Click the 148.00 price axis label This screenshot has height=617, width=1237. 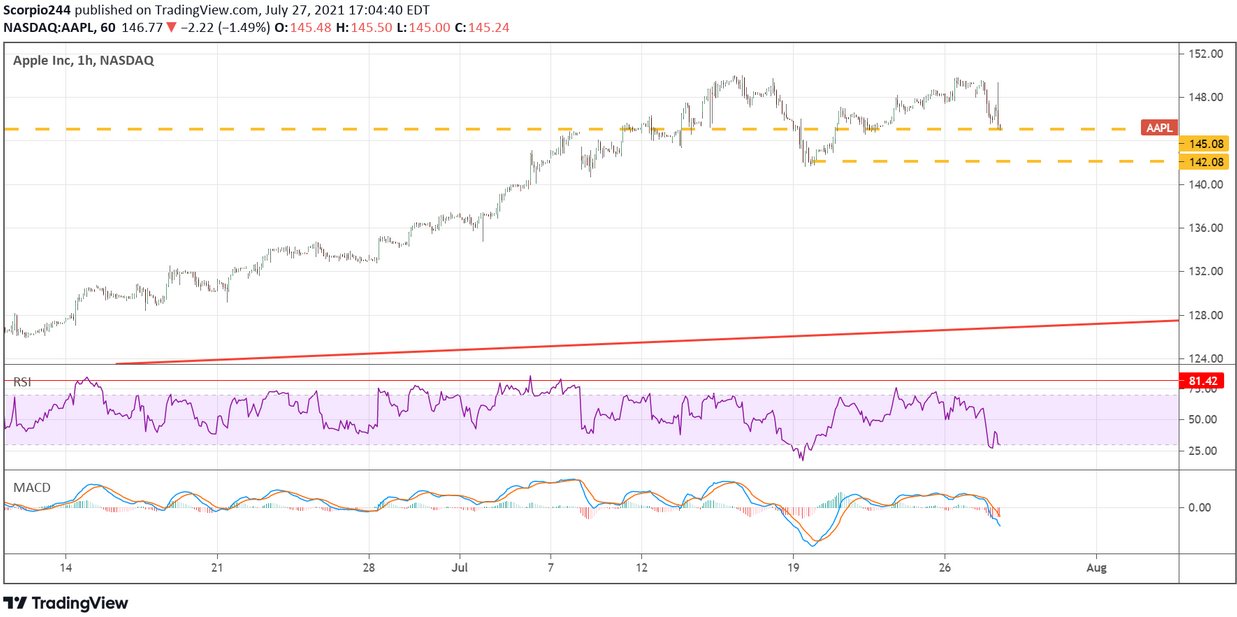click(x=1206, y=97)
